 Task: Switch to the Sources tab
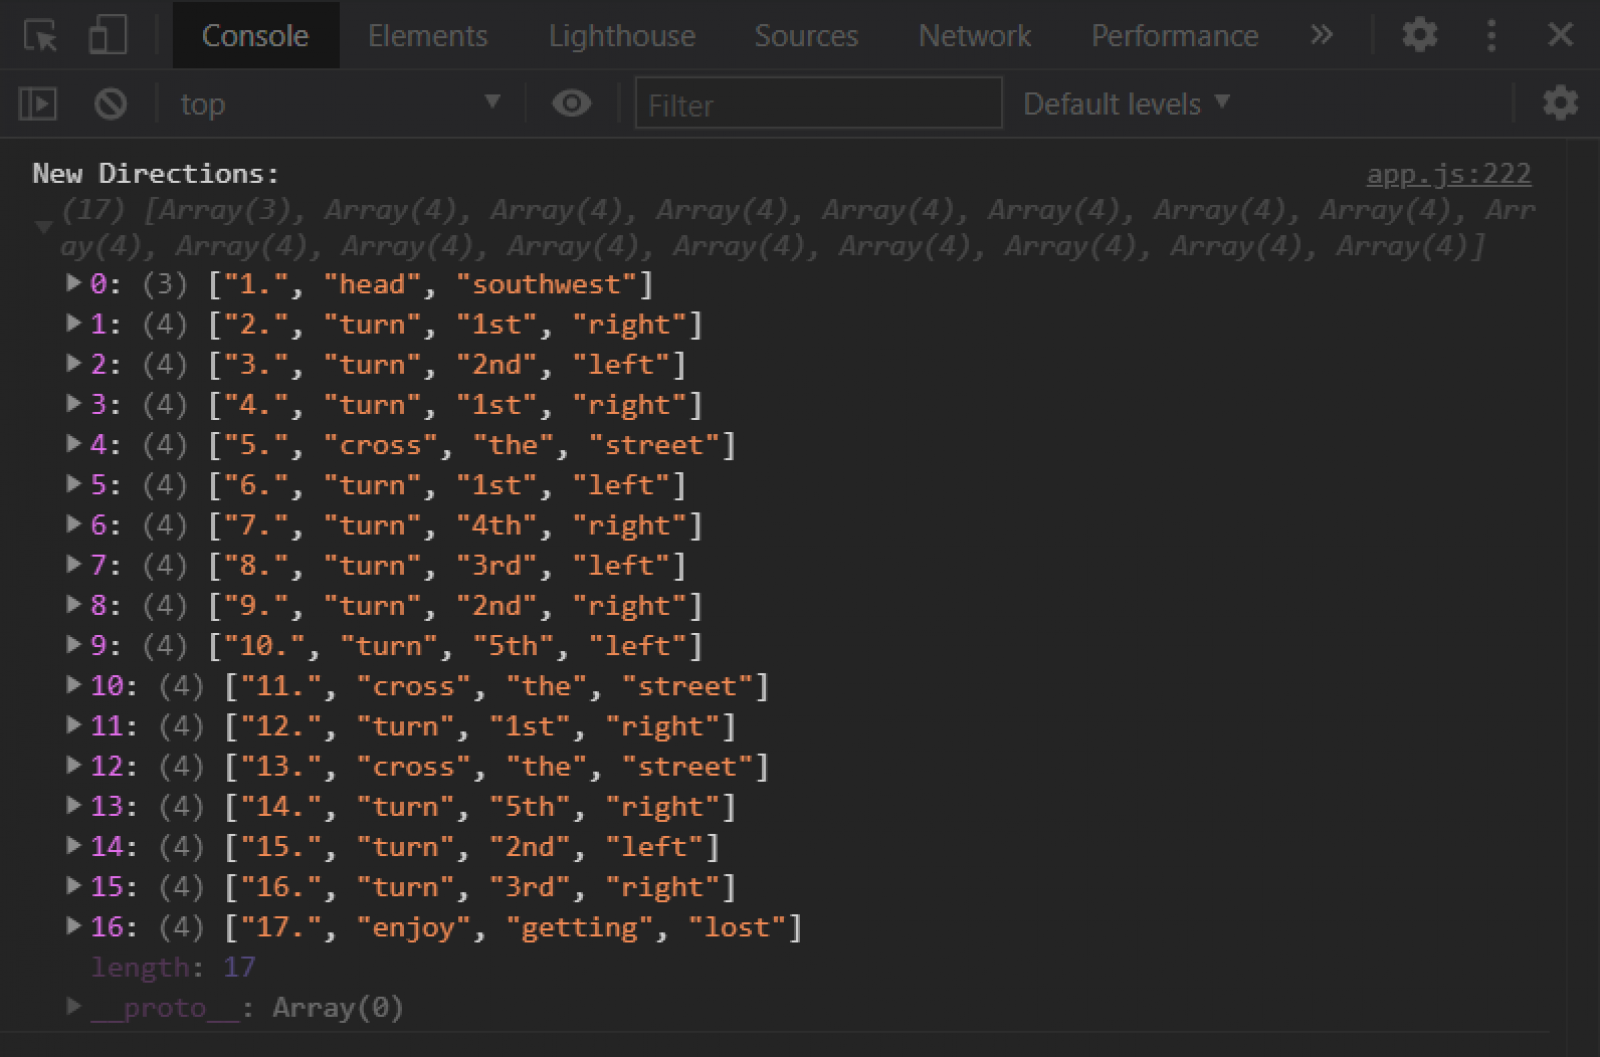click(806, 36)
